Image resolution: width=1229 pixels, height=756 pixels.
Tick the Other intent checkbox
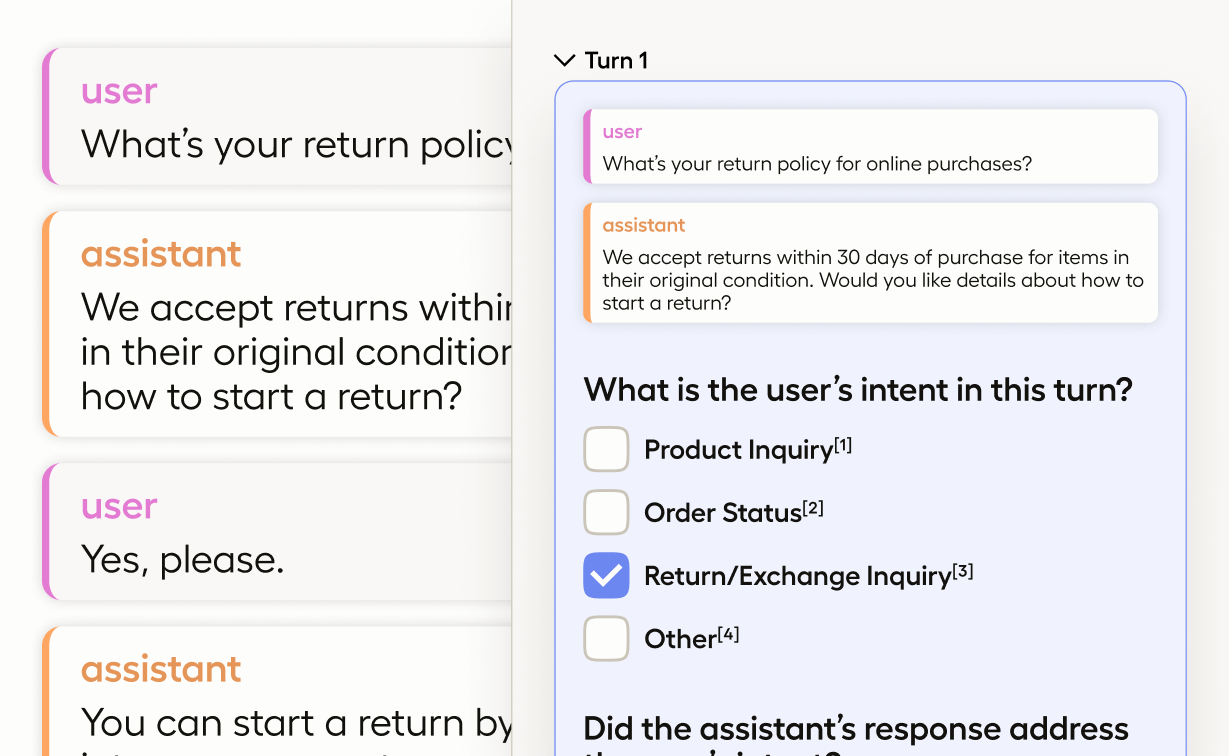click(606, 639)
